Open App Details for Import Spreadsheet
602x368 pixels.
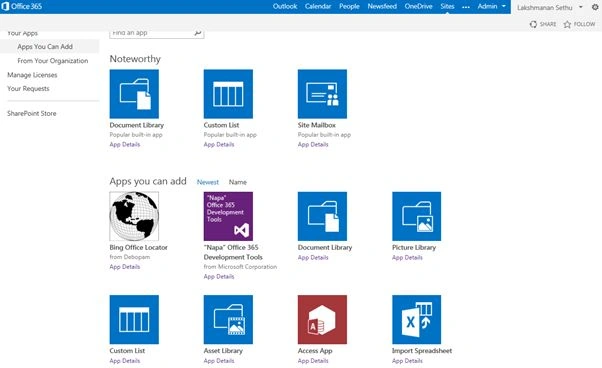407,361
